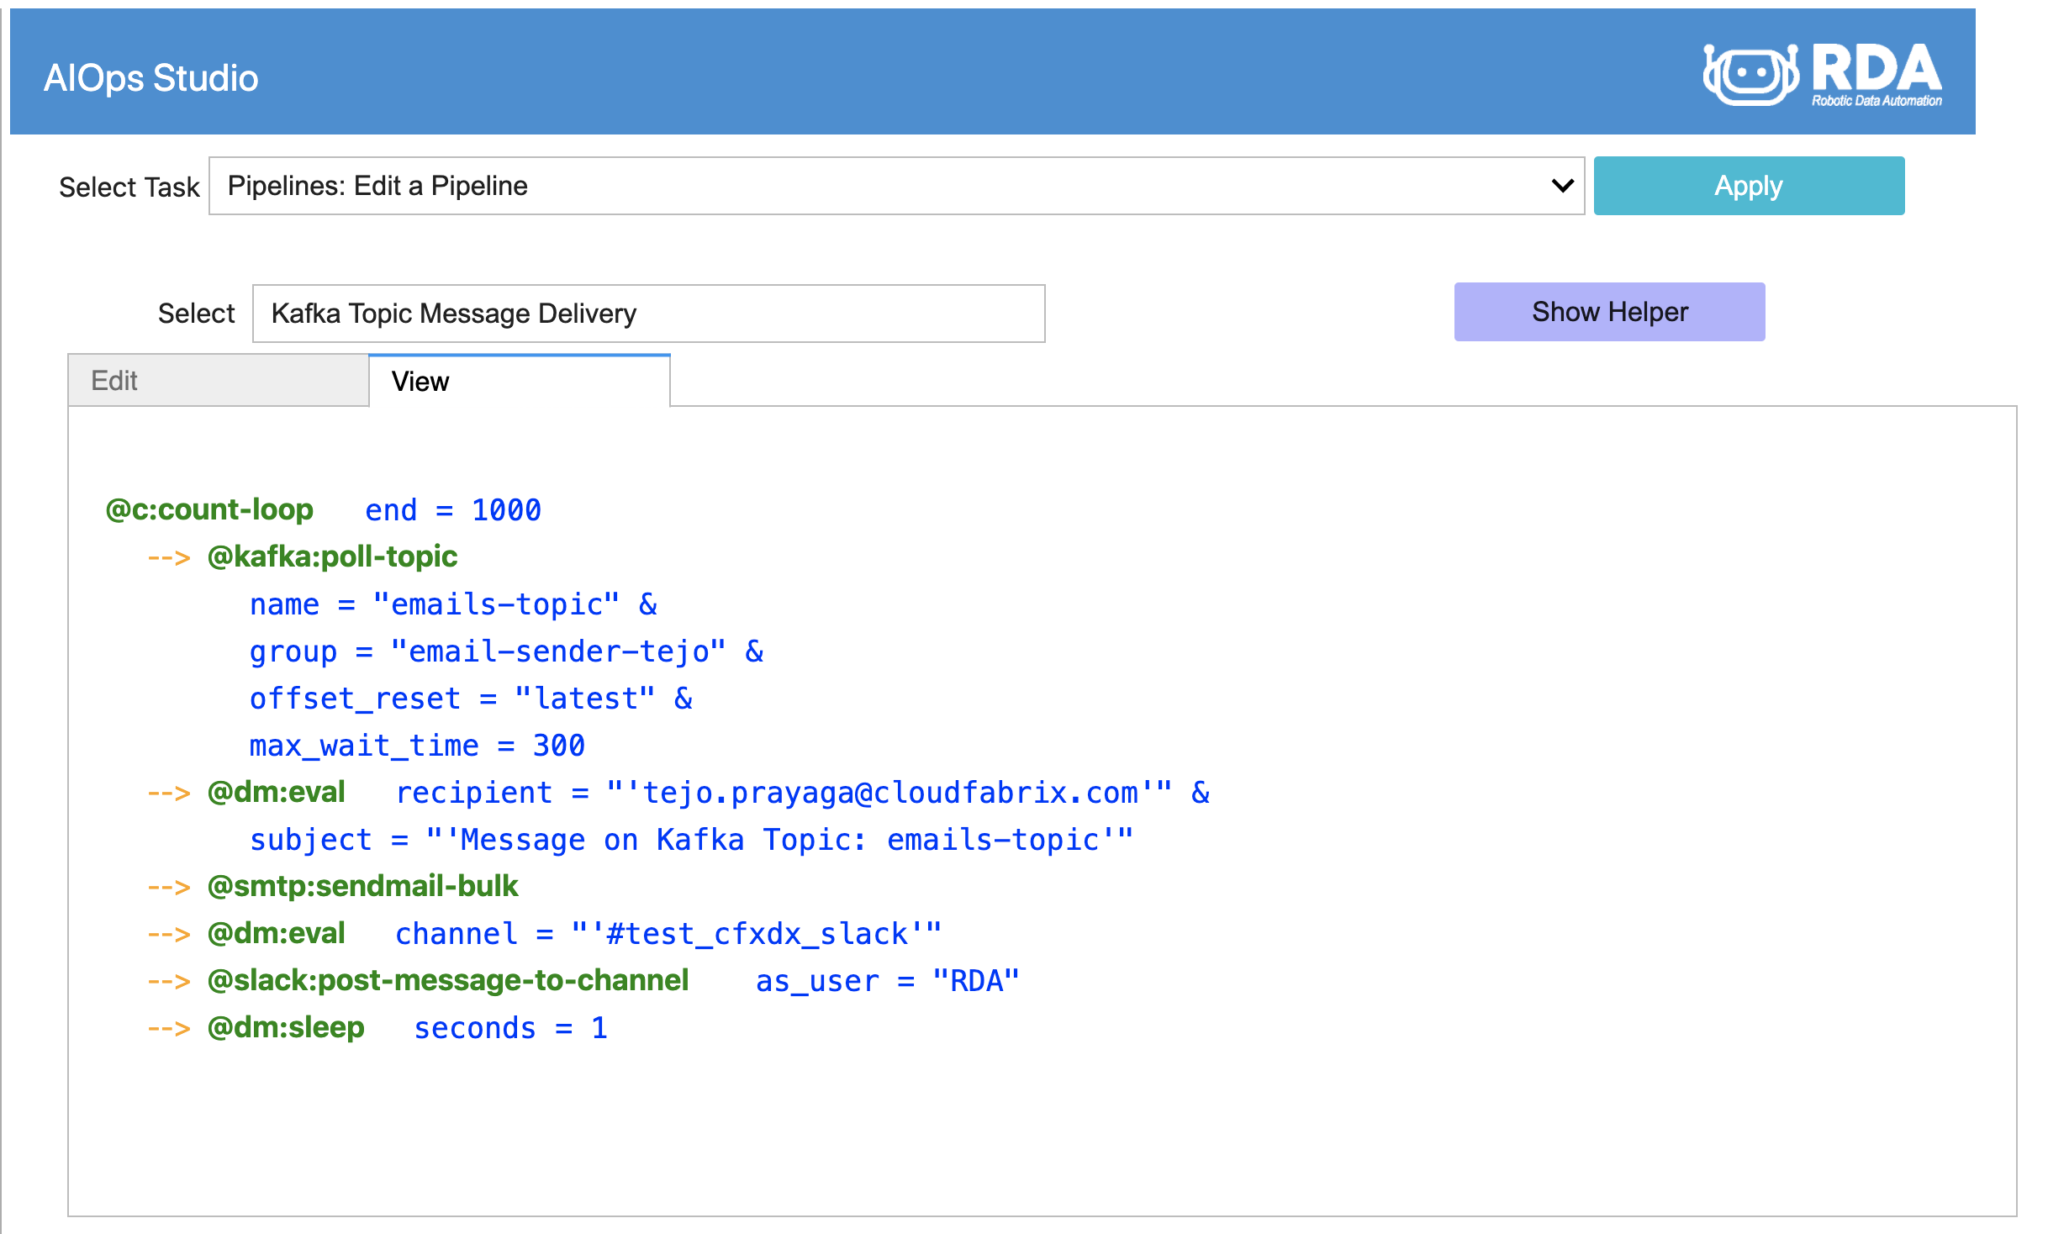This screenshot has height=1234, width=2048.
Task: Click the arrow before @smtp:sendmail-bulk
Action: click(167, 885)
